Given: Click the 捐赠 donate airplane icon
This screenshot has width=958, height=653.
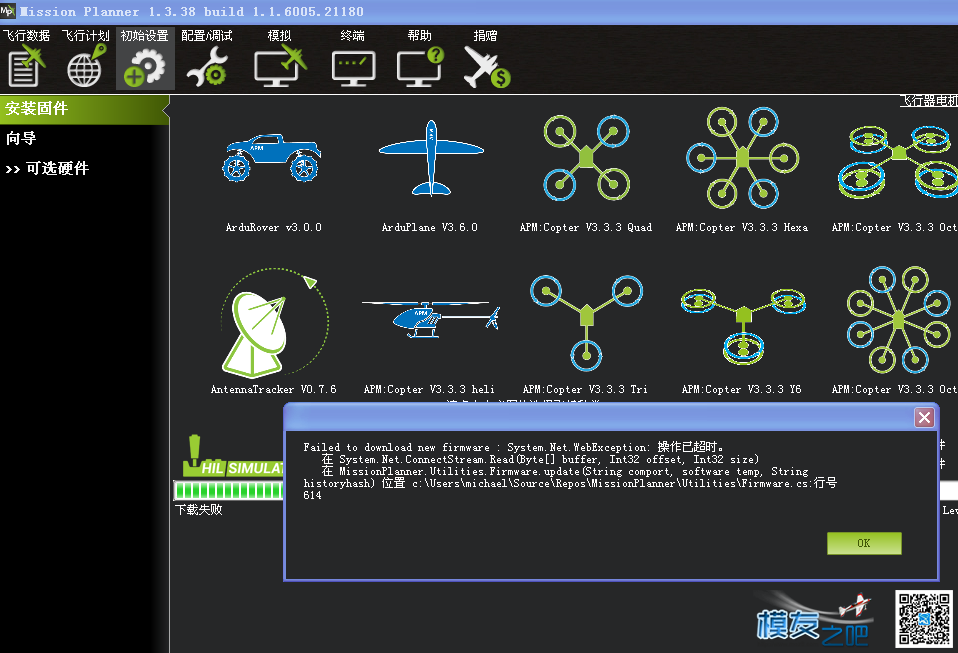Looking at the screenshot, I should coord(486,67).
